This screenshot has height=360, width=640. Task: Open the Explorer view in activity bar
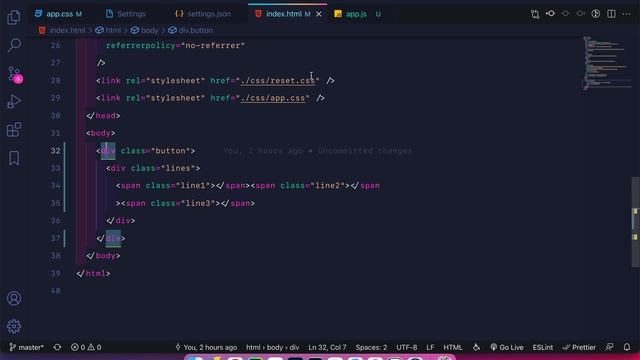14,17
